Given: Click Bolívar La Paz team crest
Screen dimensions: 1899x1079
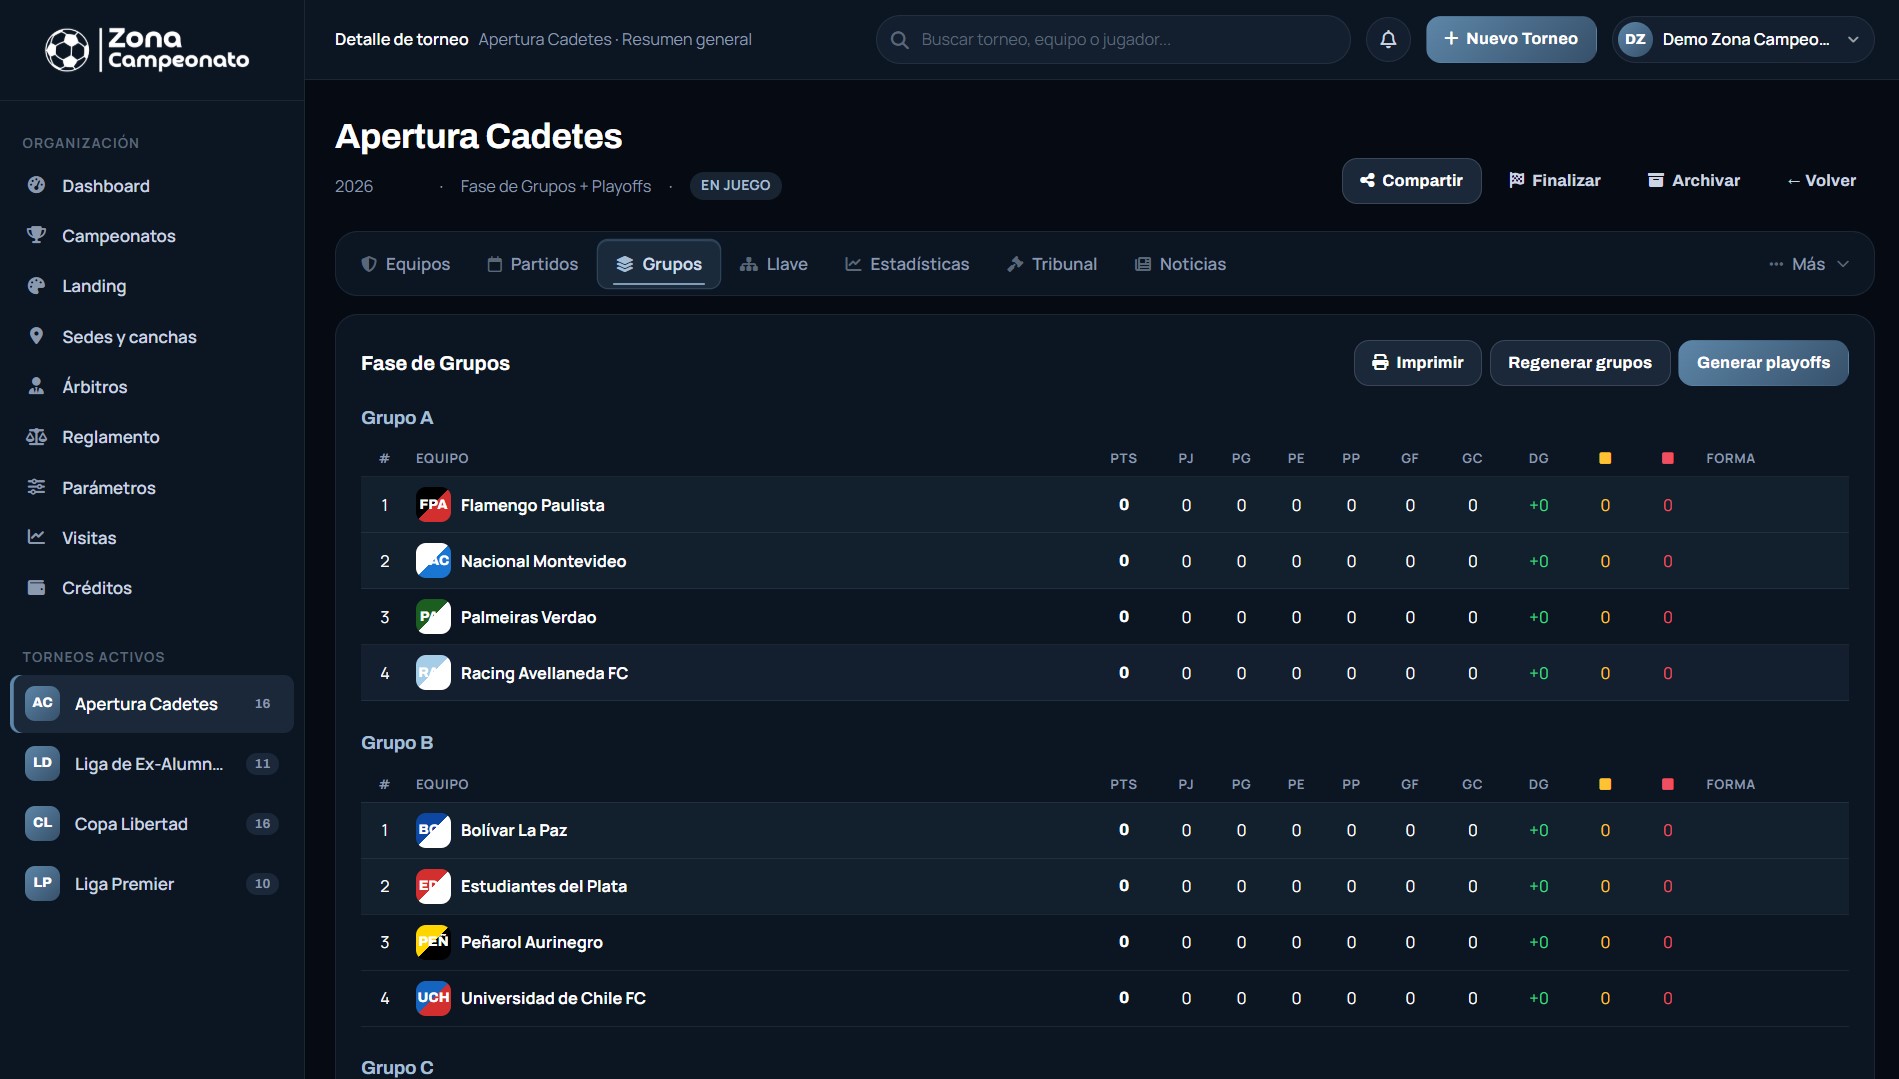Looking at the screenshot, I should click(433, 830).
